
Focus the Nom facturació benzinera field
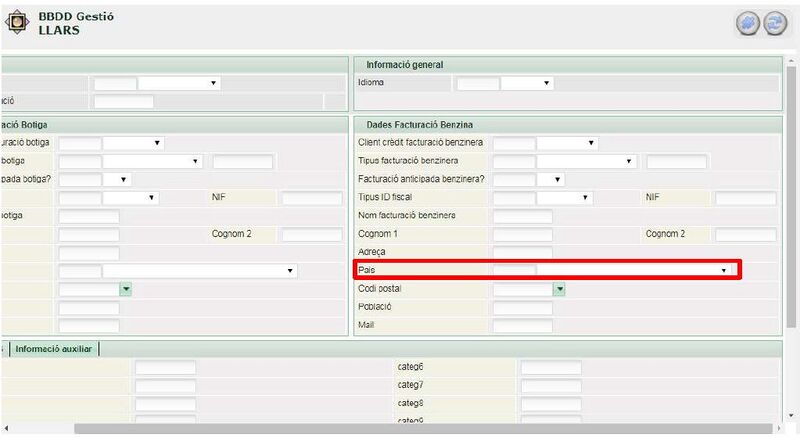tap(522, 216)
